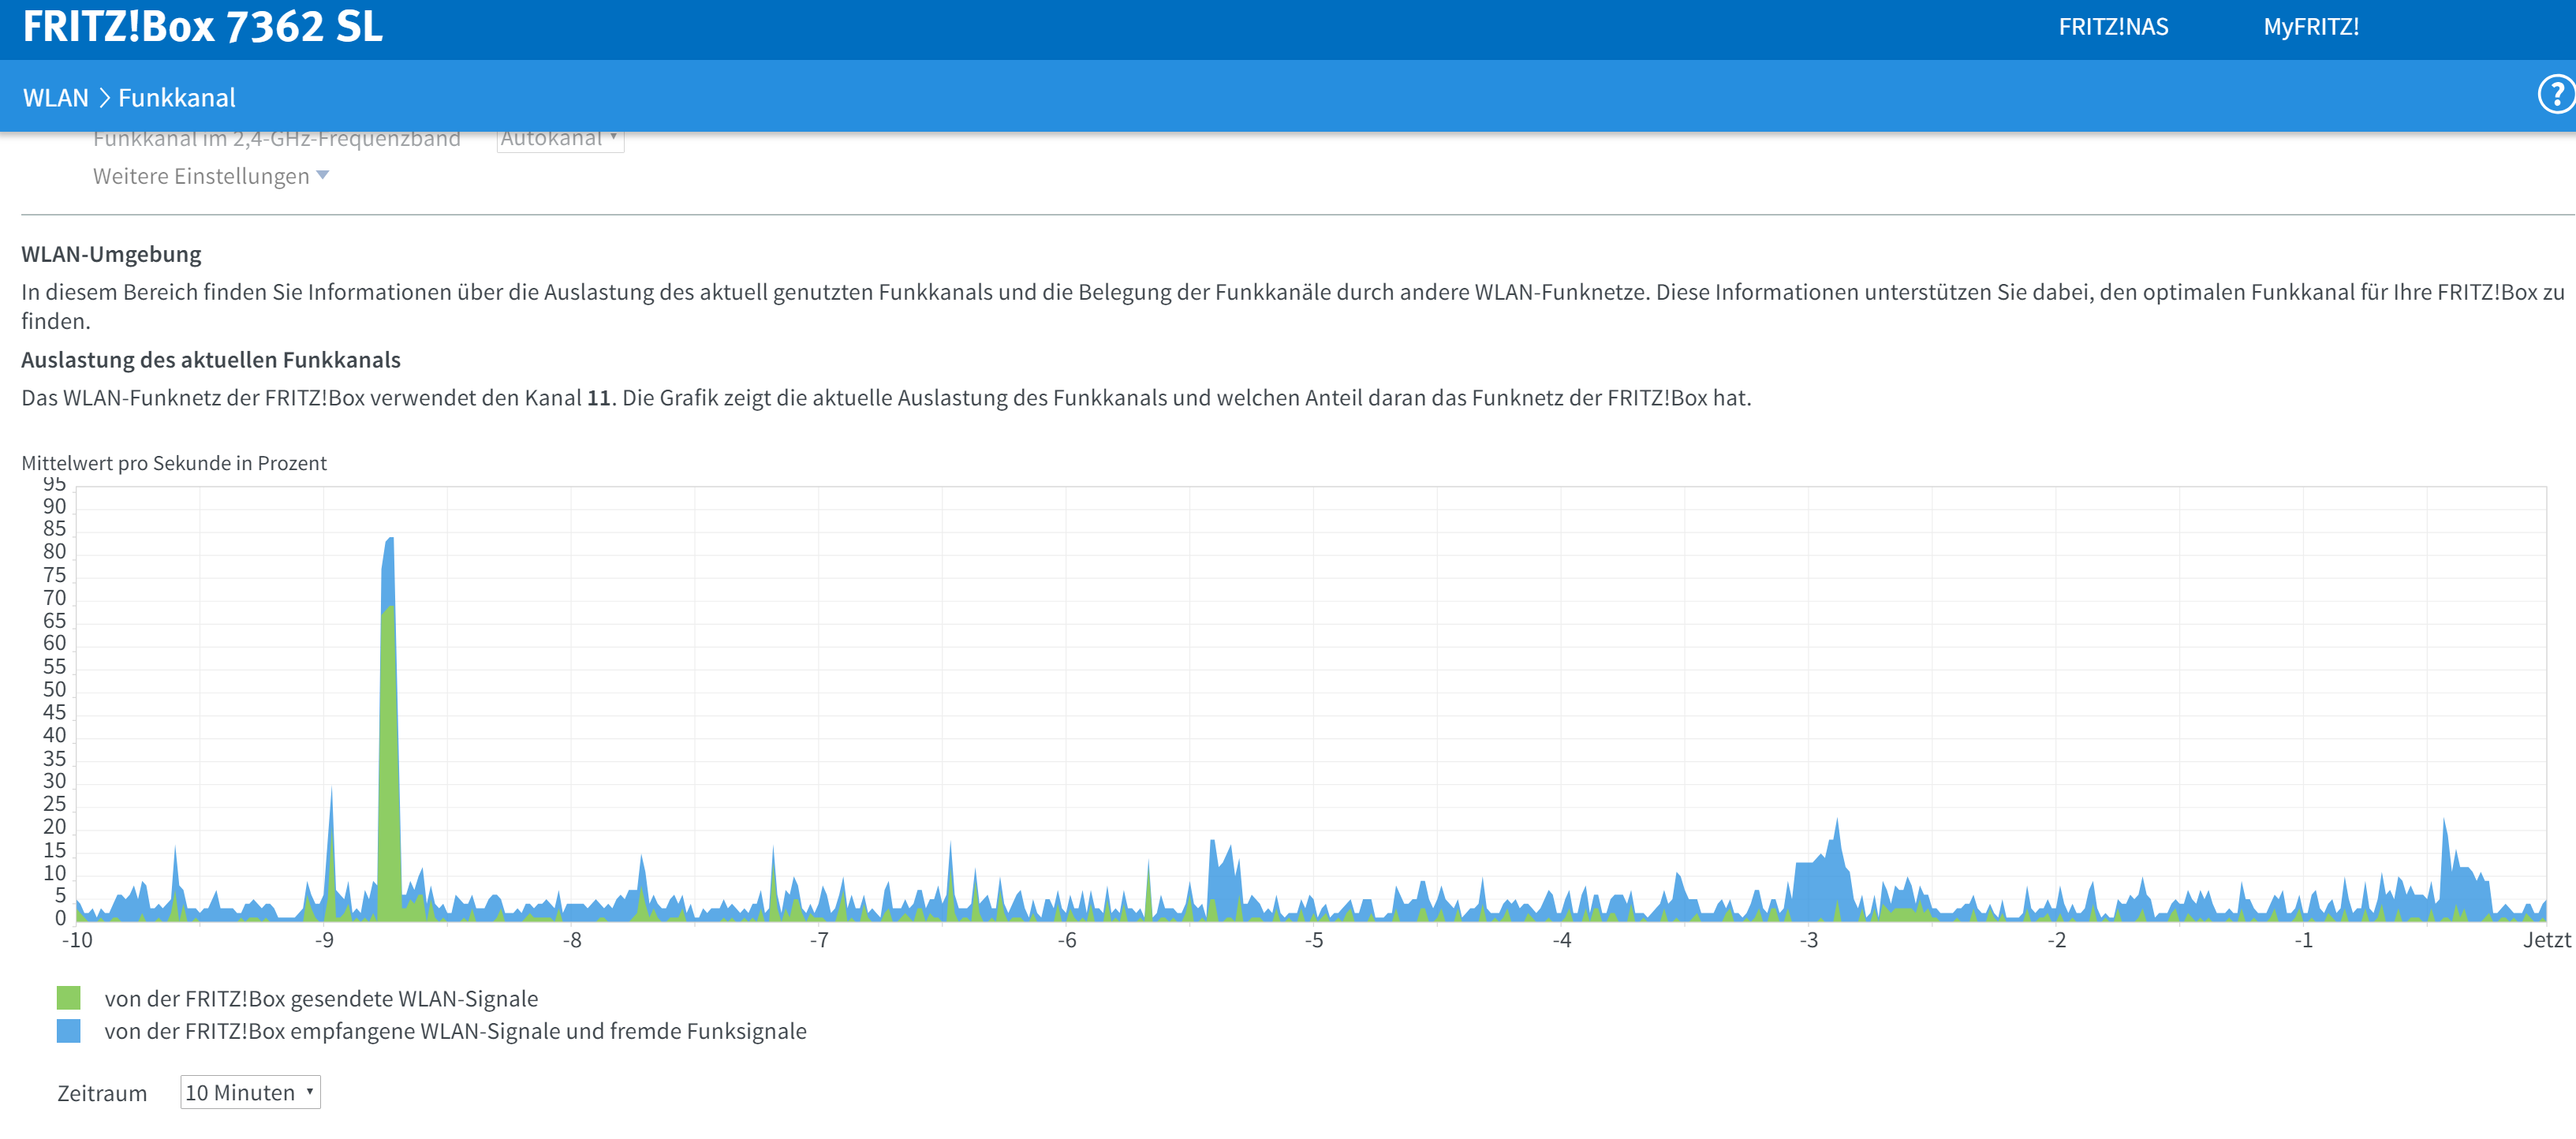
Task: Click the green sent-signals legend square
Action: pos(68,997)
